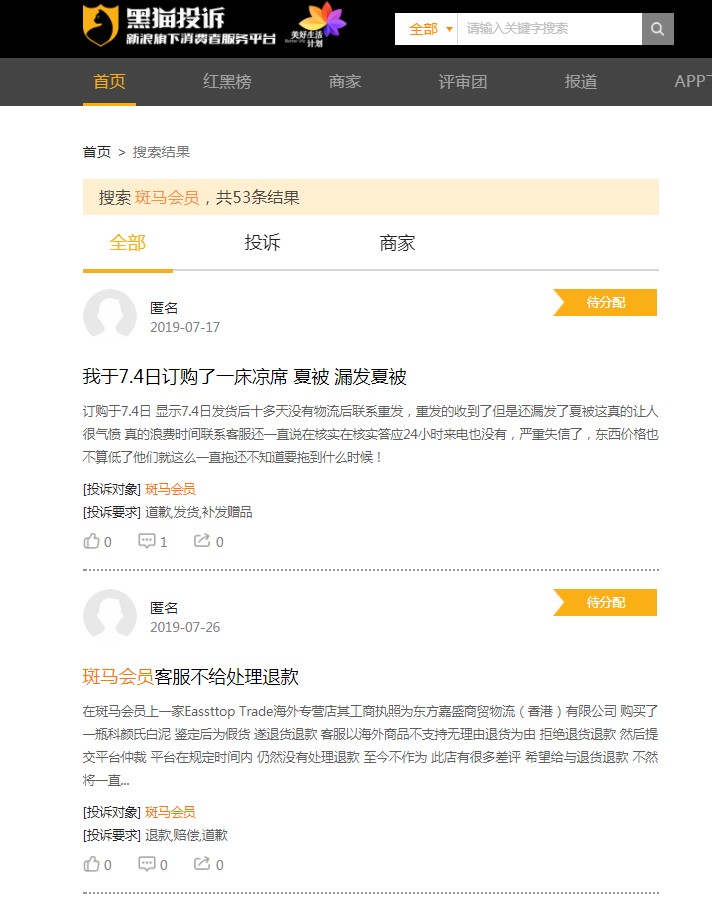Switch to the 商家 results tab
The height and width of the screenshot is (902, 712).
coord(397,243)
